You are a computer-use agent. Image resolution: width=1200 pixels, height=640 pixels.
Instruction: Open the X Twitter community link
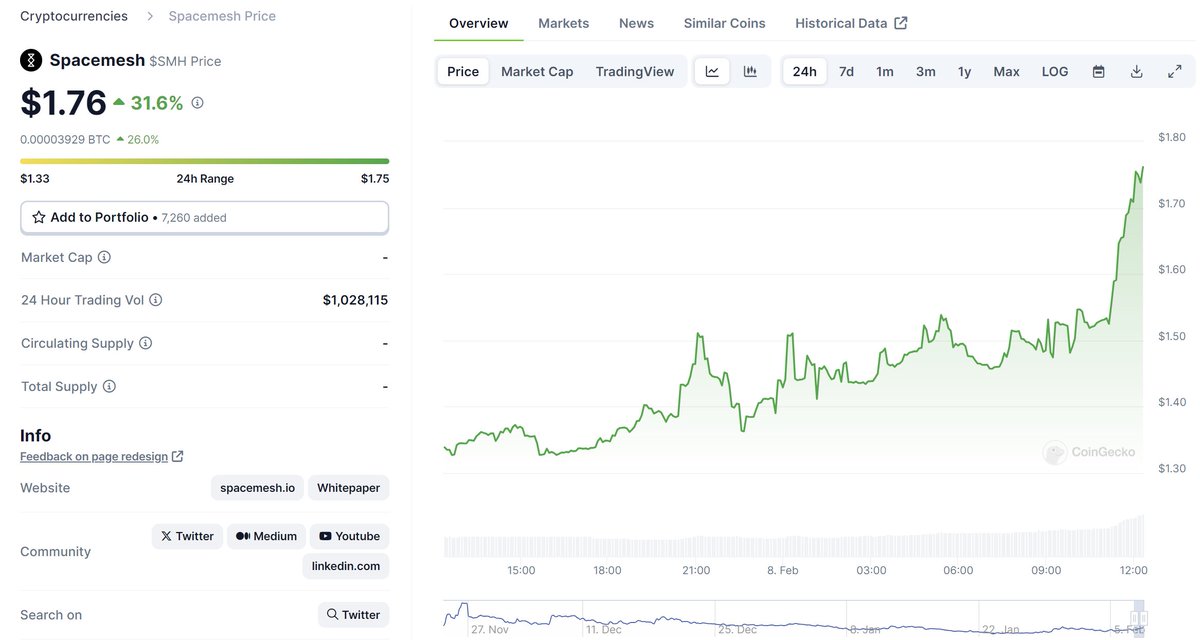click(x=187, y=536)
